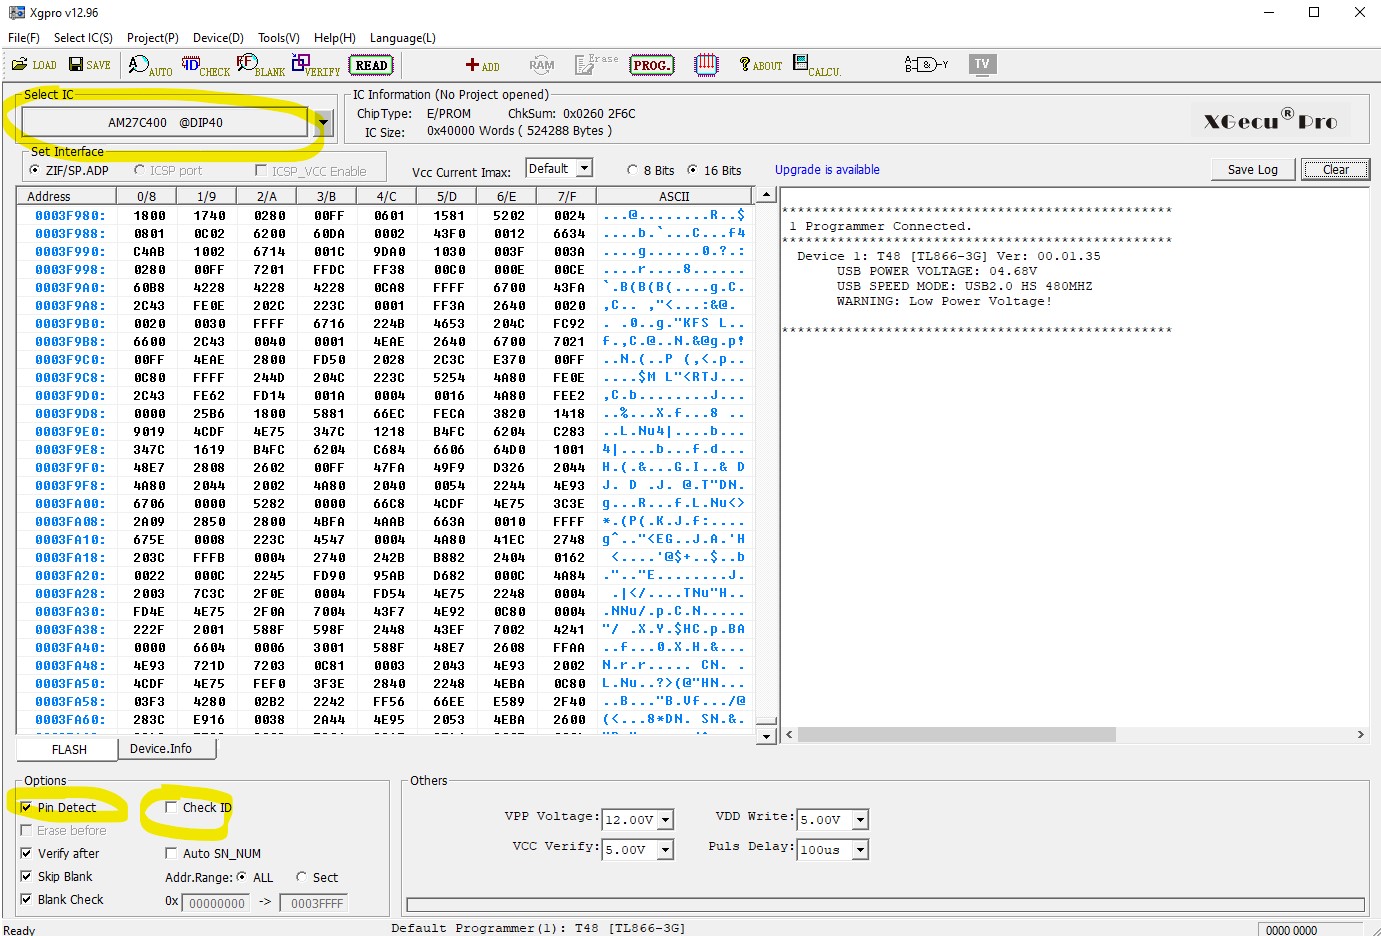Image resolution: width=1381 pixels, height=936 pixels.
Task: Open the VPP Voltage dropdown
Action: (665, 820)
